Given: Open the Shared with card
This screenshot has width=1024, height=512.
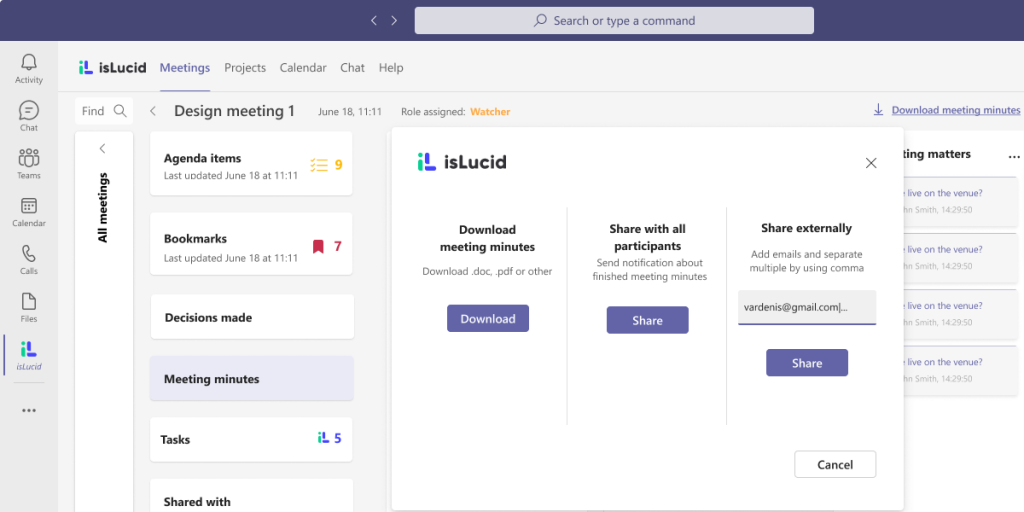Looking at the screenshot, I should click(251, 496).
